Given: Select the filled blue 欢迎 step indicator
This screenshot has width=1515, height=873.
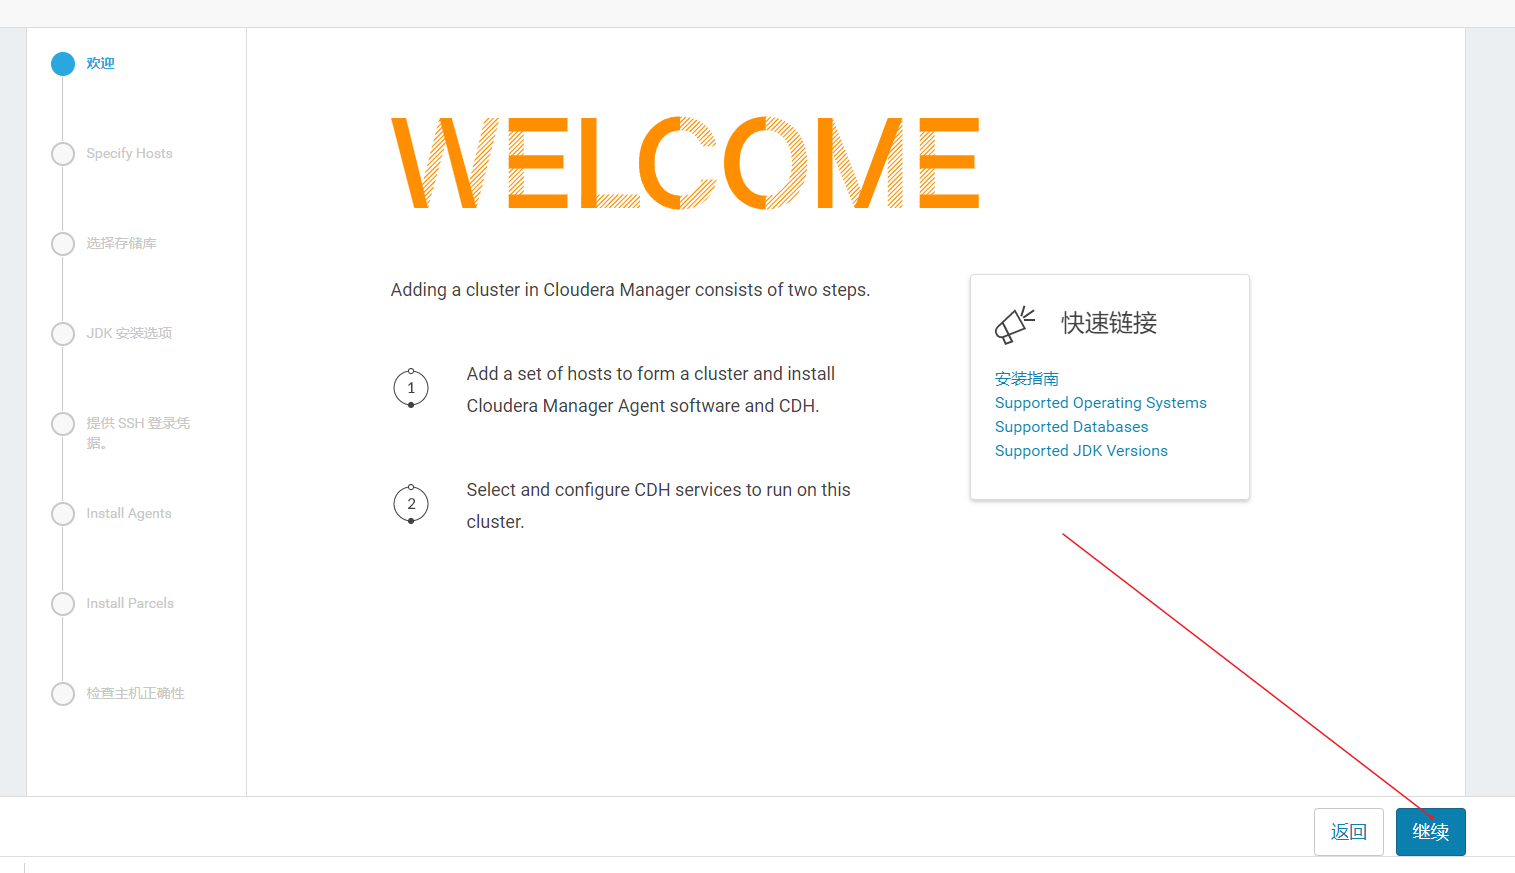Looking at the screenshot, I should 62,63.
